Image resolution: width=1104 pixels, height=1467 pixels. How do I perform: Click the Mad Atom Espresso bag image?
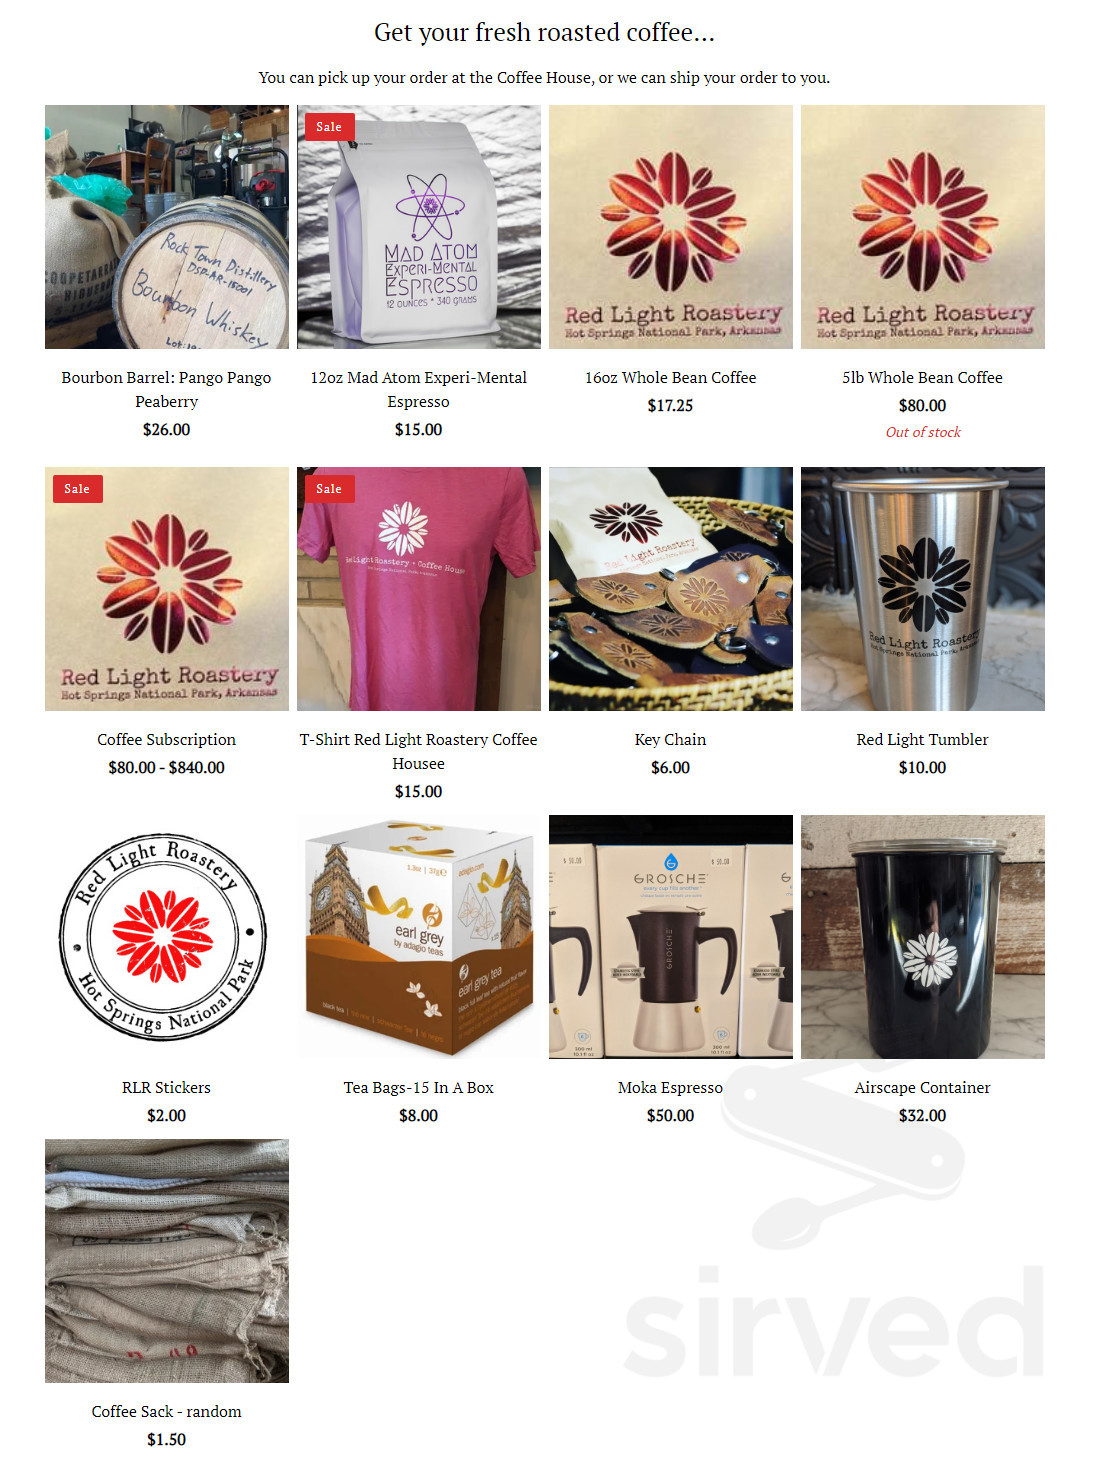tap(419, 227)
